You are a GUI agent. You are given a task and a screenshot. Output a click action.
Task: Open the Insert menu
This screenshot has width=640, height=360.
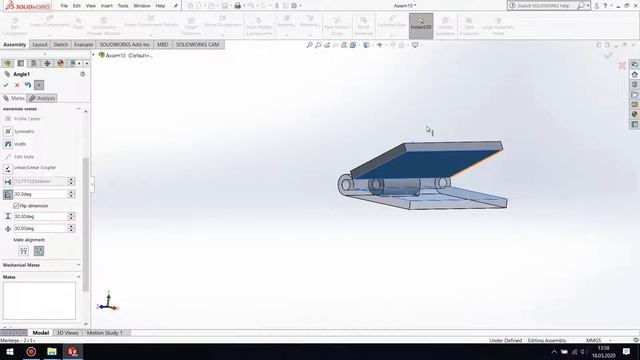107,6
